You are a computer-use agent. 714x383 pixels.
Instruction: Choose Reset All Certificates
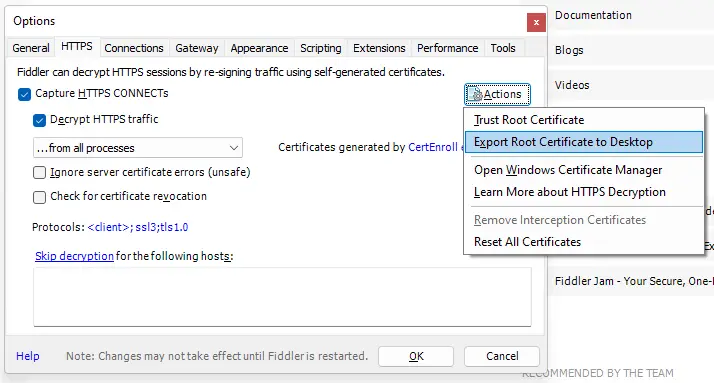[x=584, y=242]
